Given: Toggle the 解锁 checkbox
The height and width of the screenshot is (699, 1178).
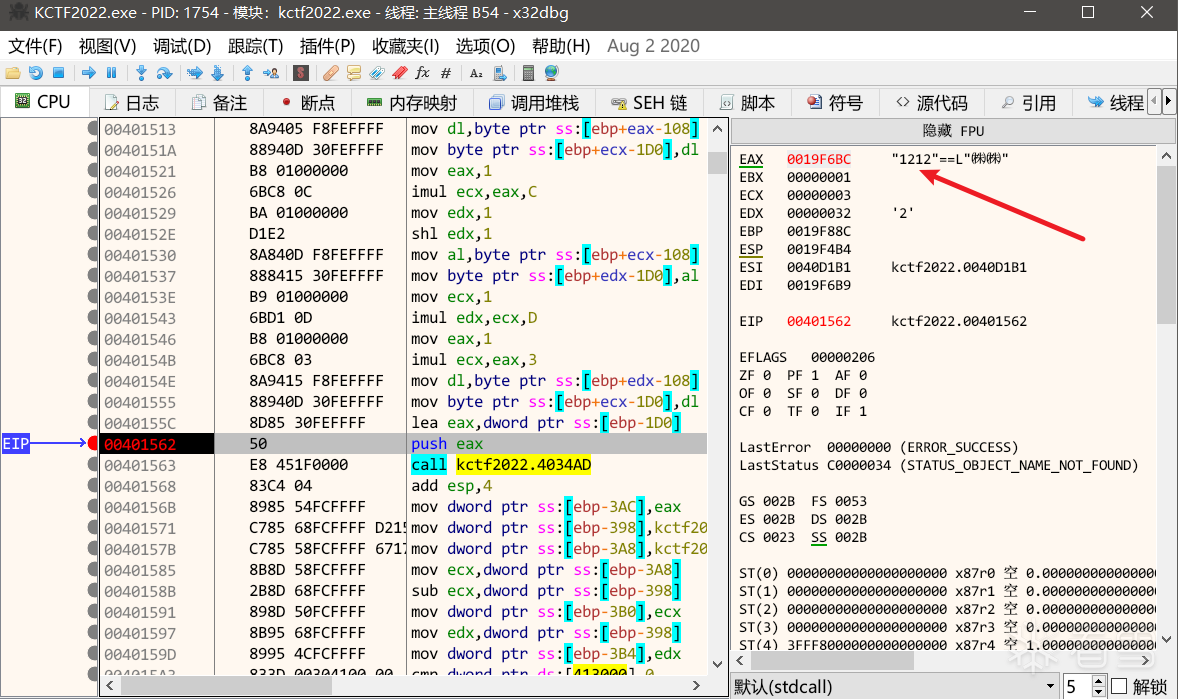Looking at the screenshot, I should pyautogui.click(x=1119, y=686).
